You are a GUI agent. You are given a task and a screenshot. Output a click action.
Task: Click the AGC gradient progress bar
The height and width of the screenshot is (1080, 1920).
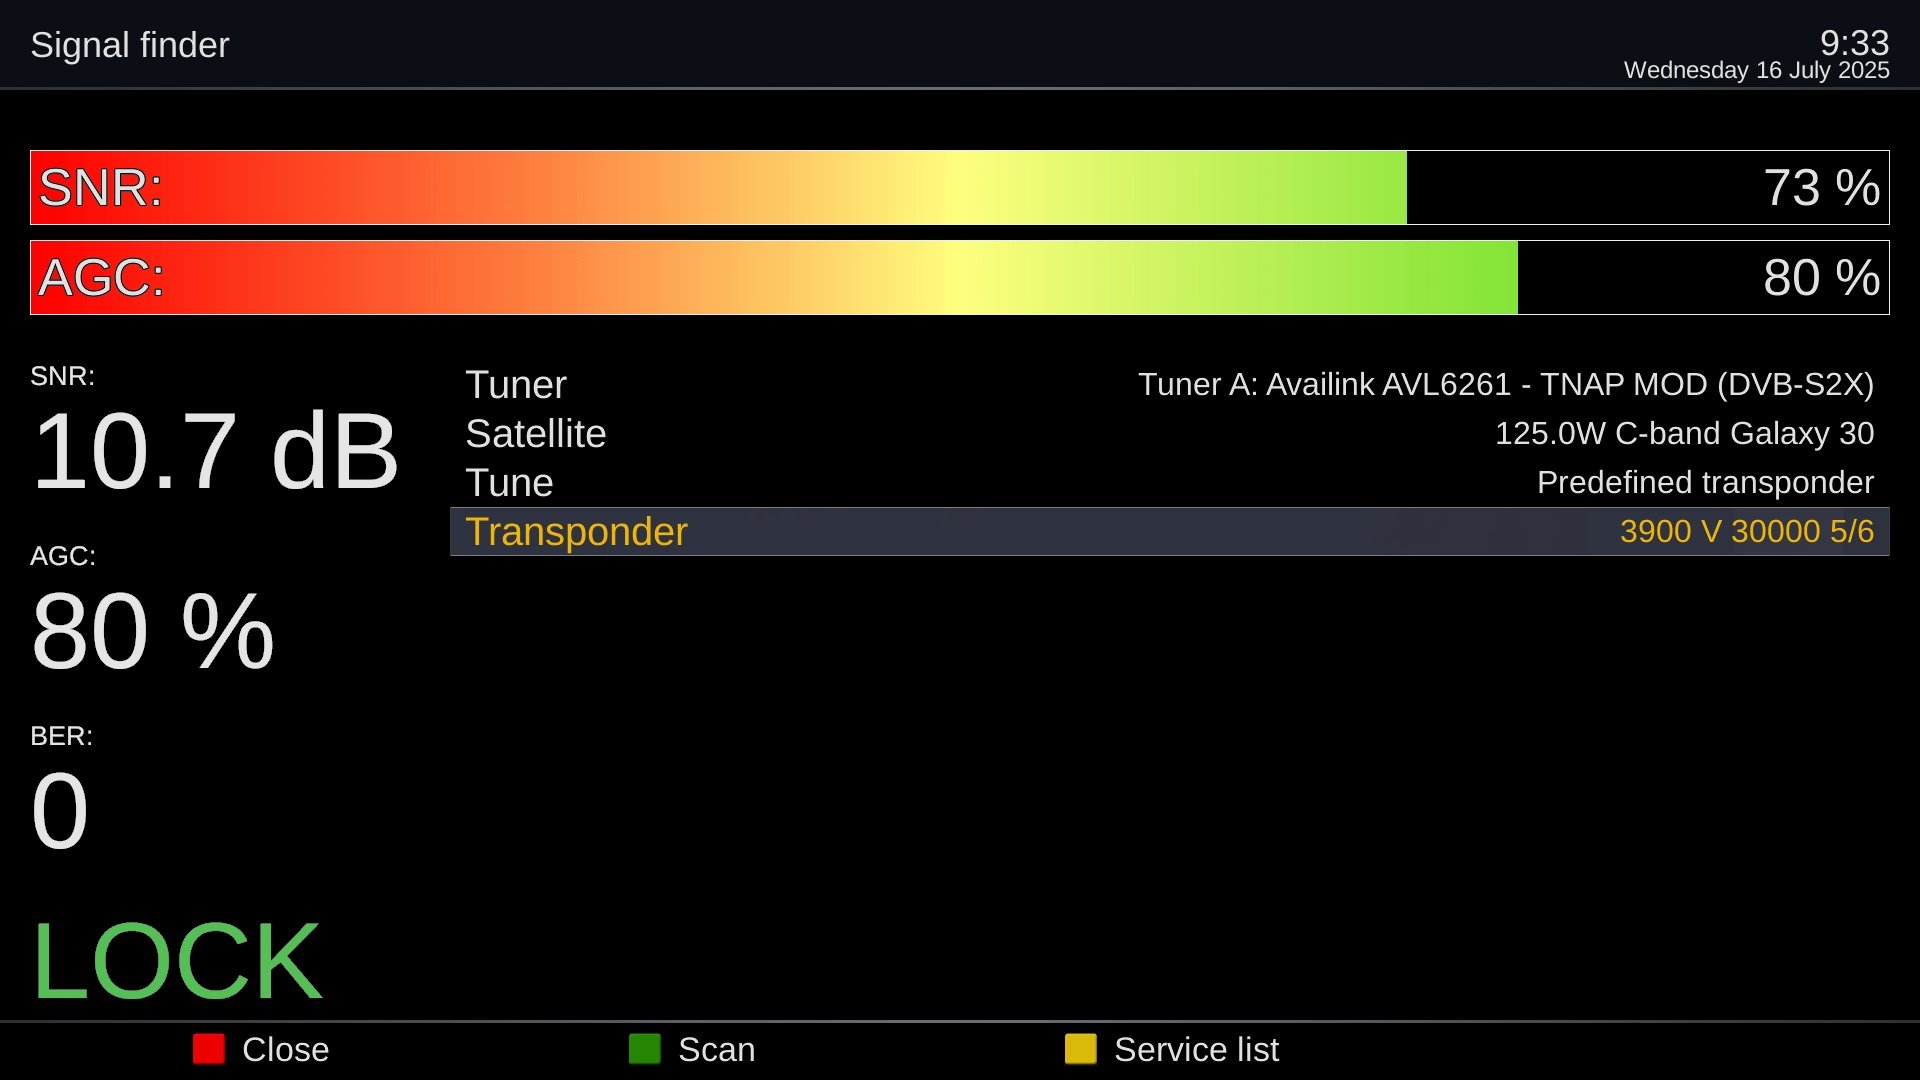point(960,277)
